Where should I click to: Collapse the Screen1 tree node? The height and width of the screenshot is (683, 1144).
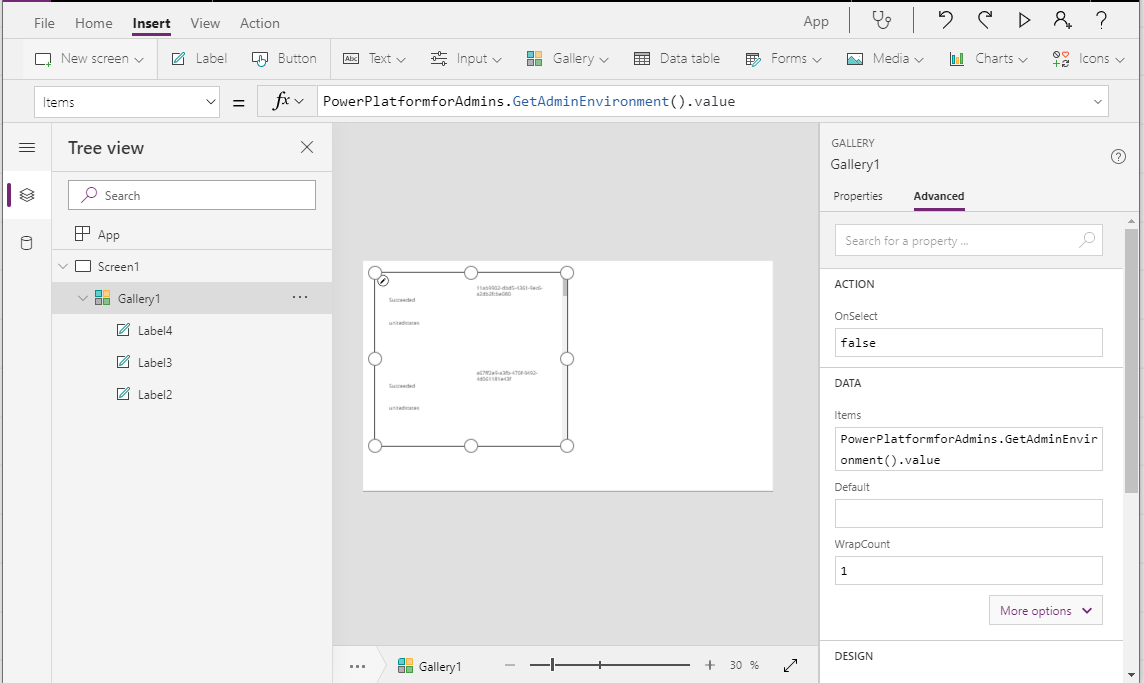point(63,266)
